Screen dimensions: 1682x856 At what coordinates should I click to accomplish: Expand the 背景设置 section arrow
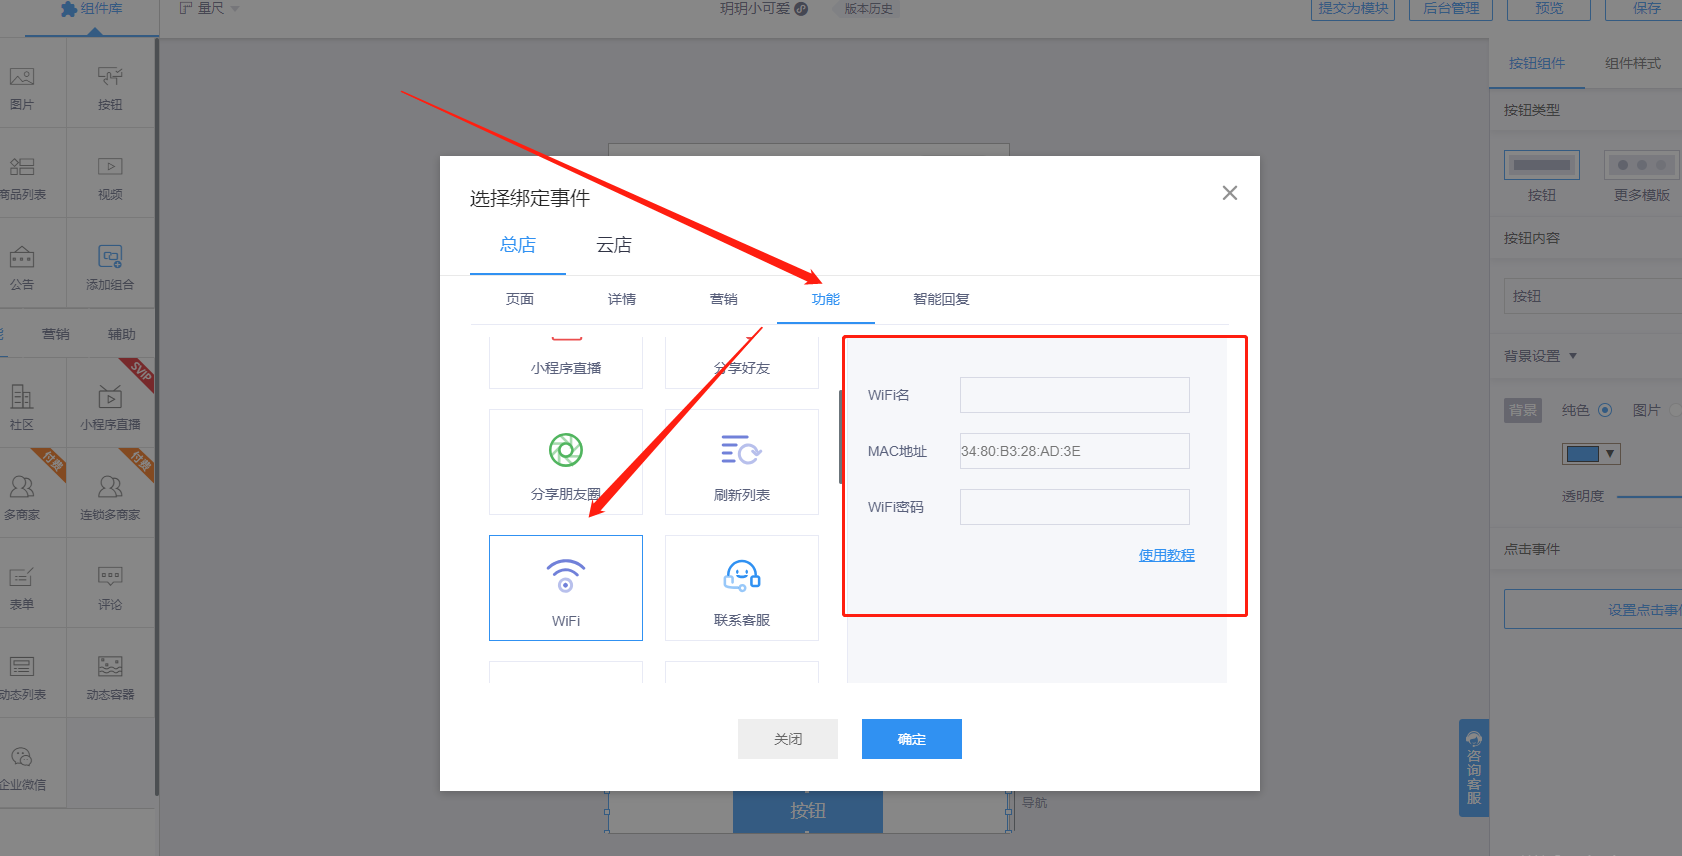coord(1573,356)
